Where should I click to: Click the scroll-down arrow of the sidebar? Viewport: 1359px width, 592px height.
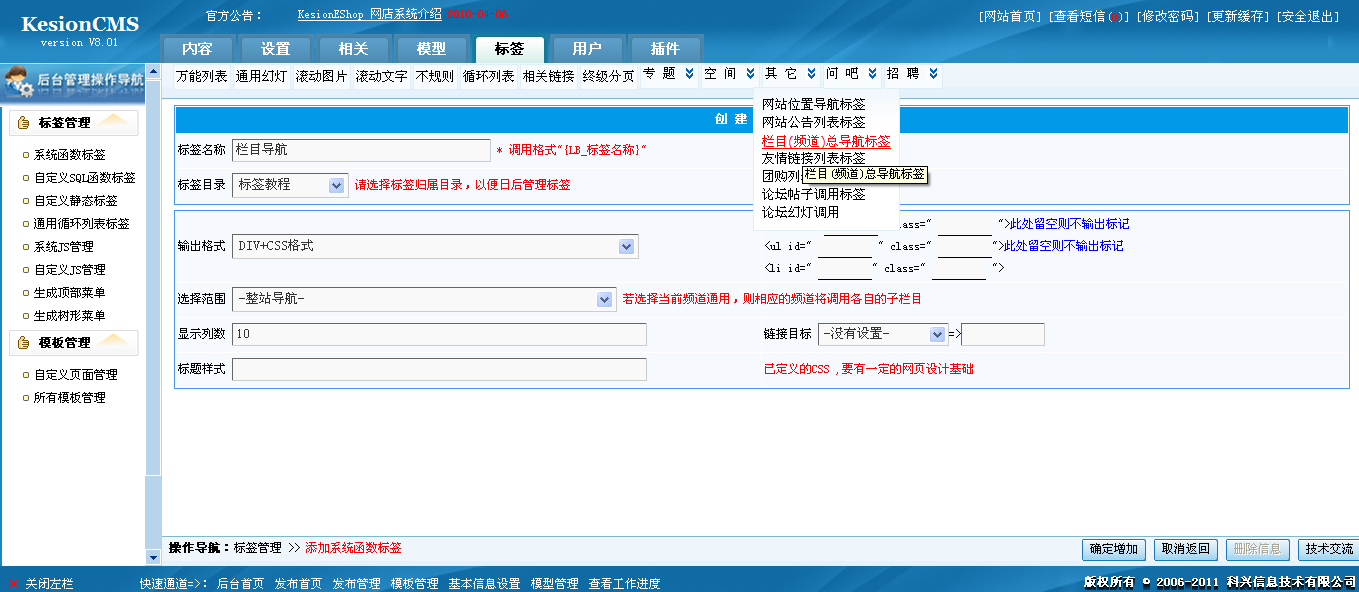pos(153,557)
